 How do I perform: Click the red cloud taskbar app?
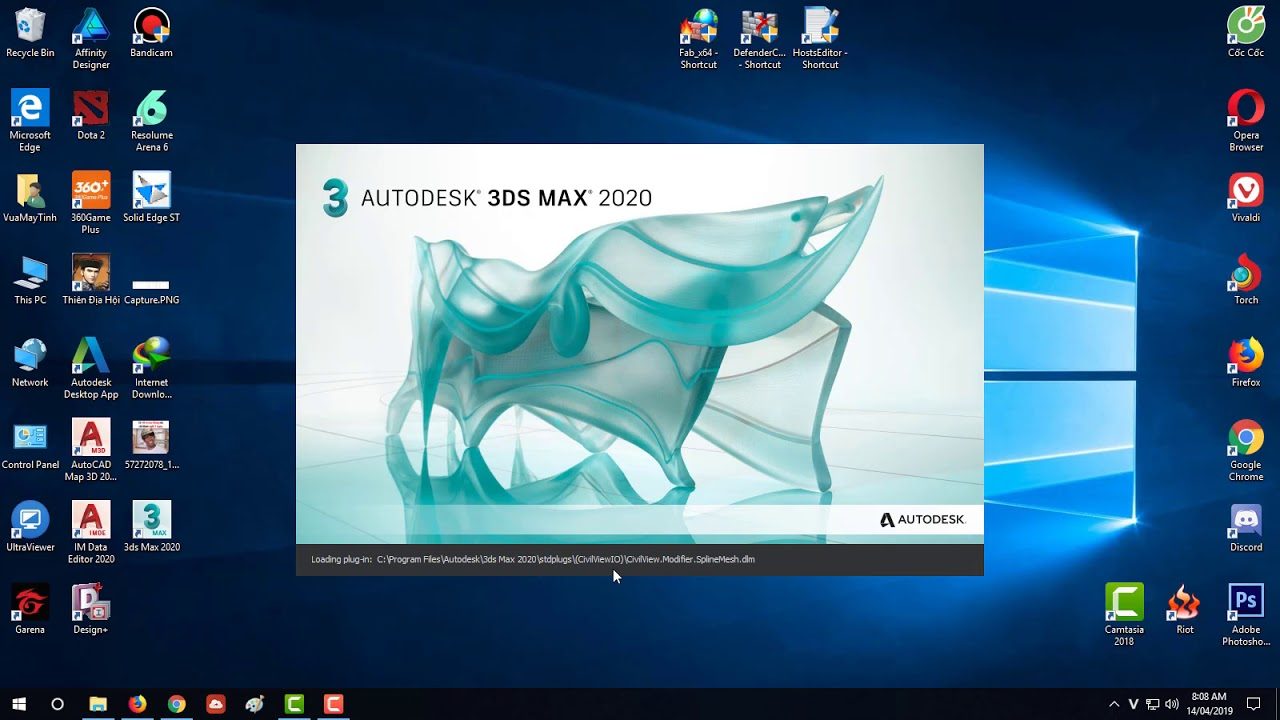pos(216,704)
